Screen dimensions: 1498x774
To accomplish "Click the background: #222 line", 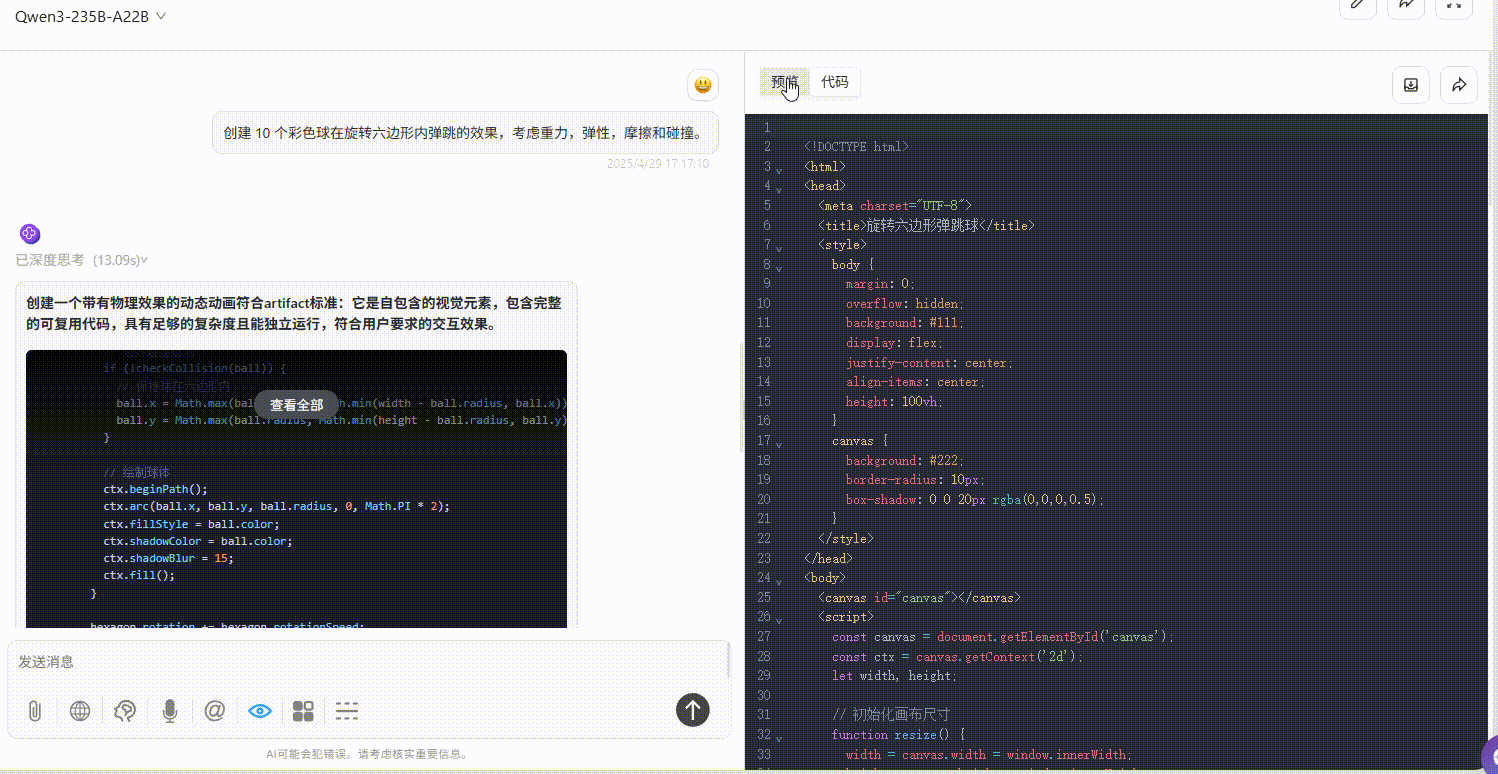I will 905,461.
